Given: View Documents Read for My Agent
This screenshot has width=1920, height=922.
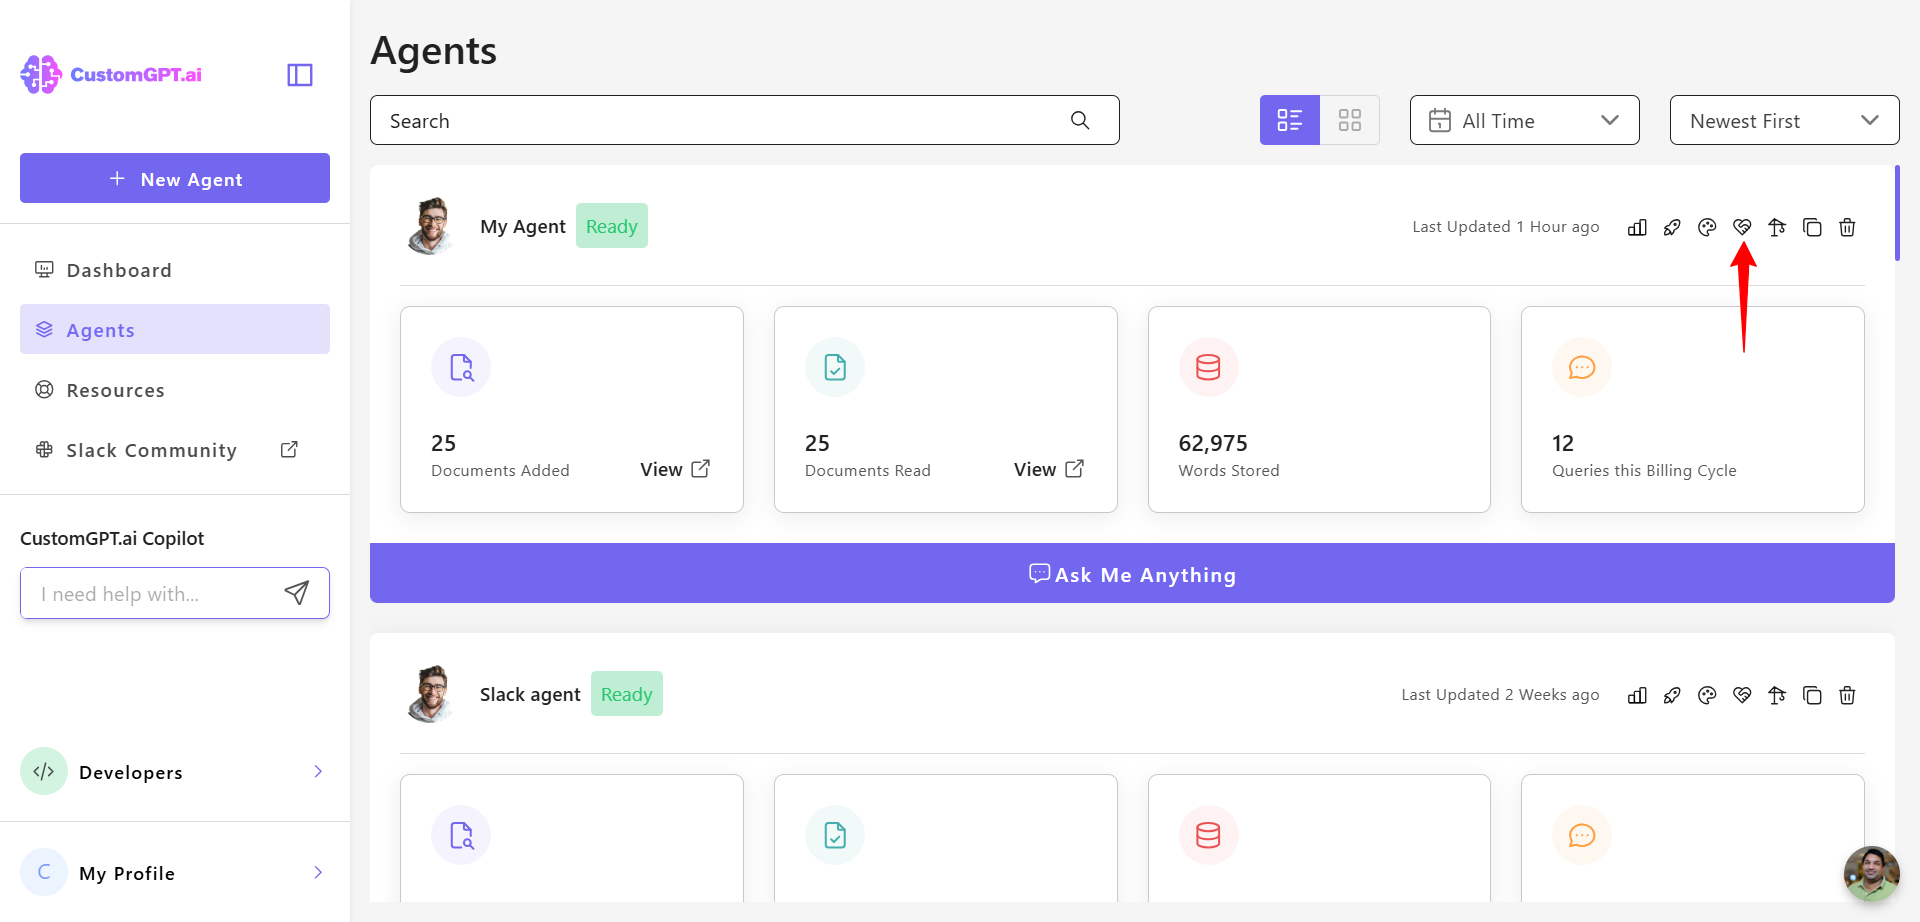Looking at the screenshot, I should click(1049, 469).
